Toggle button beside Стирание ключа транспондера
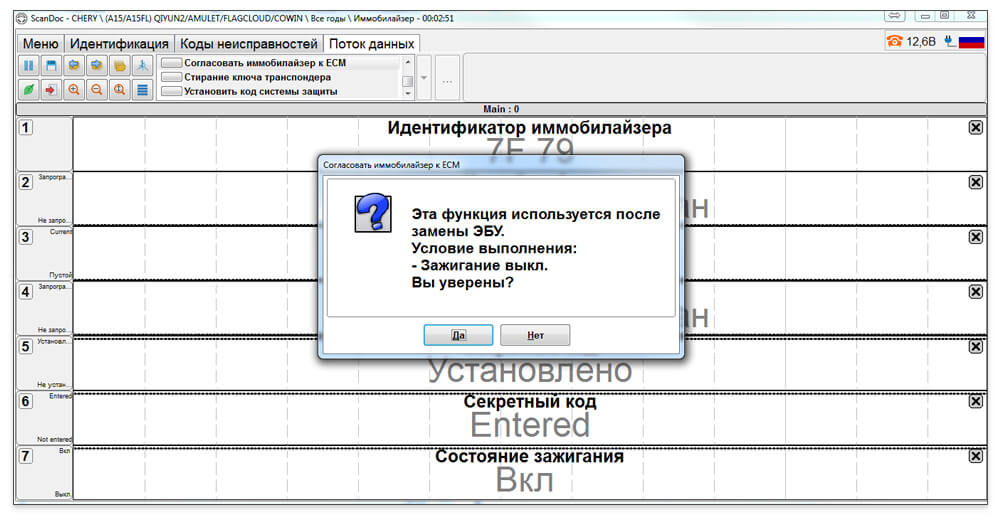The image size is (1000, 522). pos(171,77)
